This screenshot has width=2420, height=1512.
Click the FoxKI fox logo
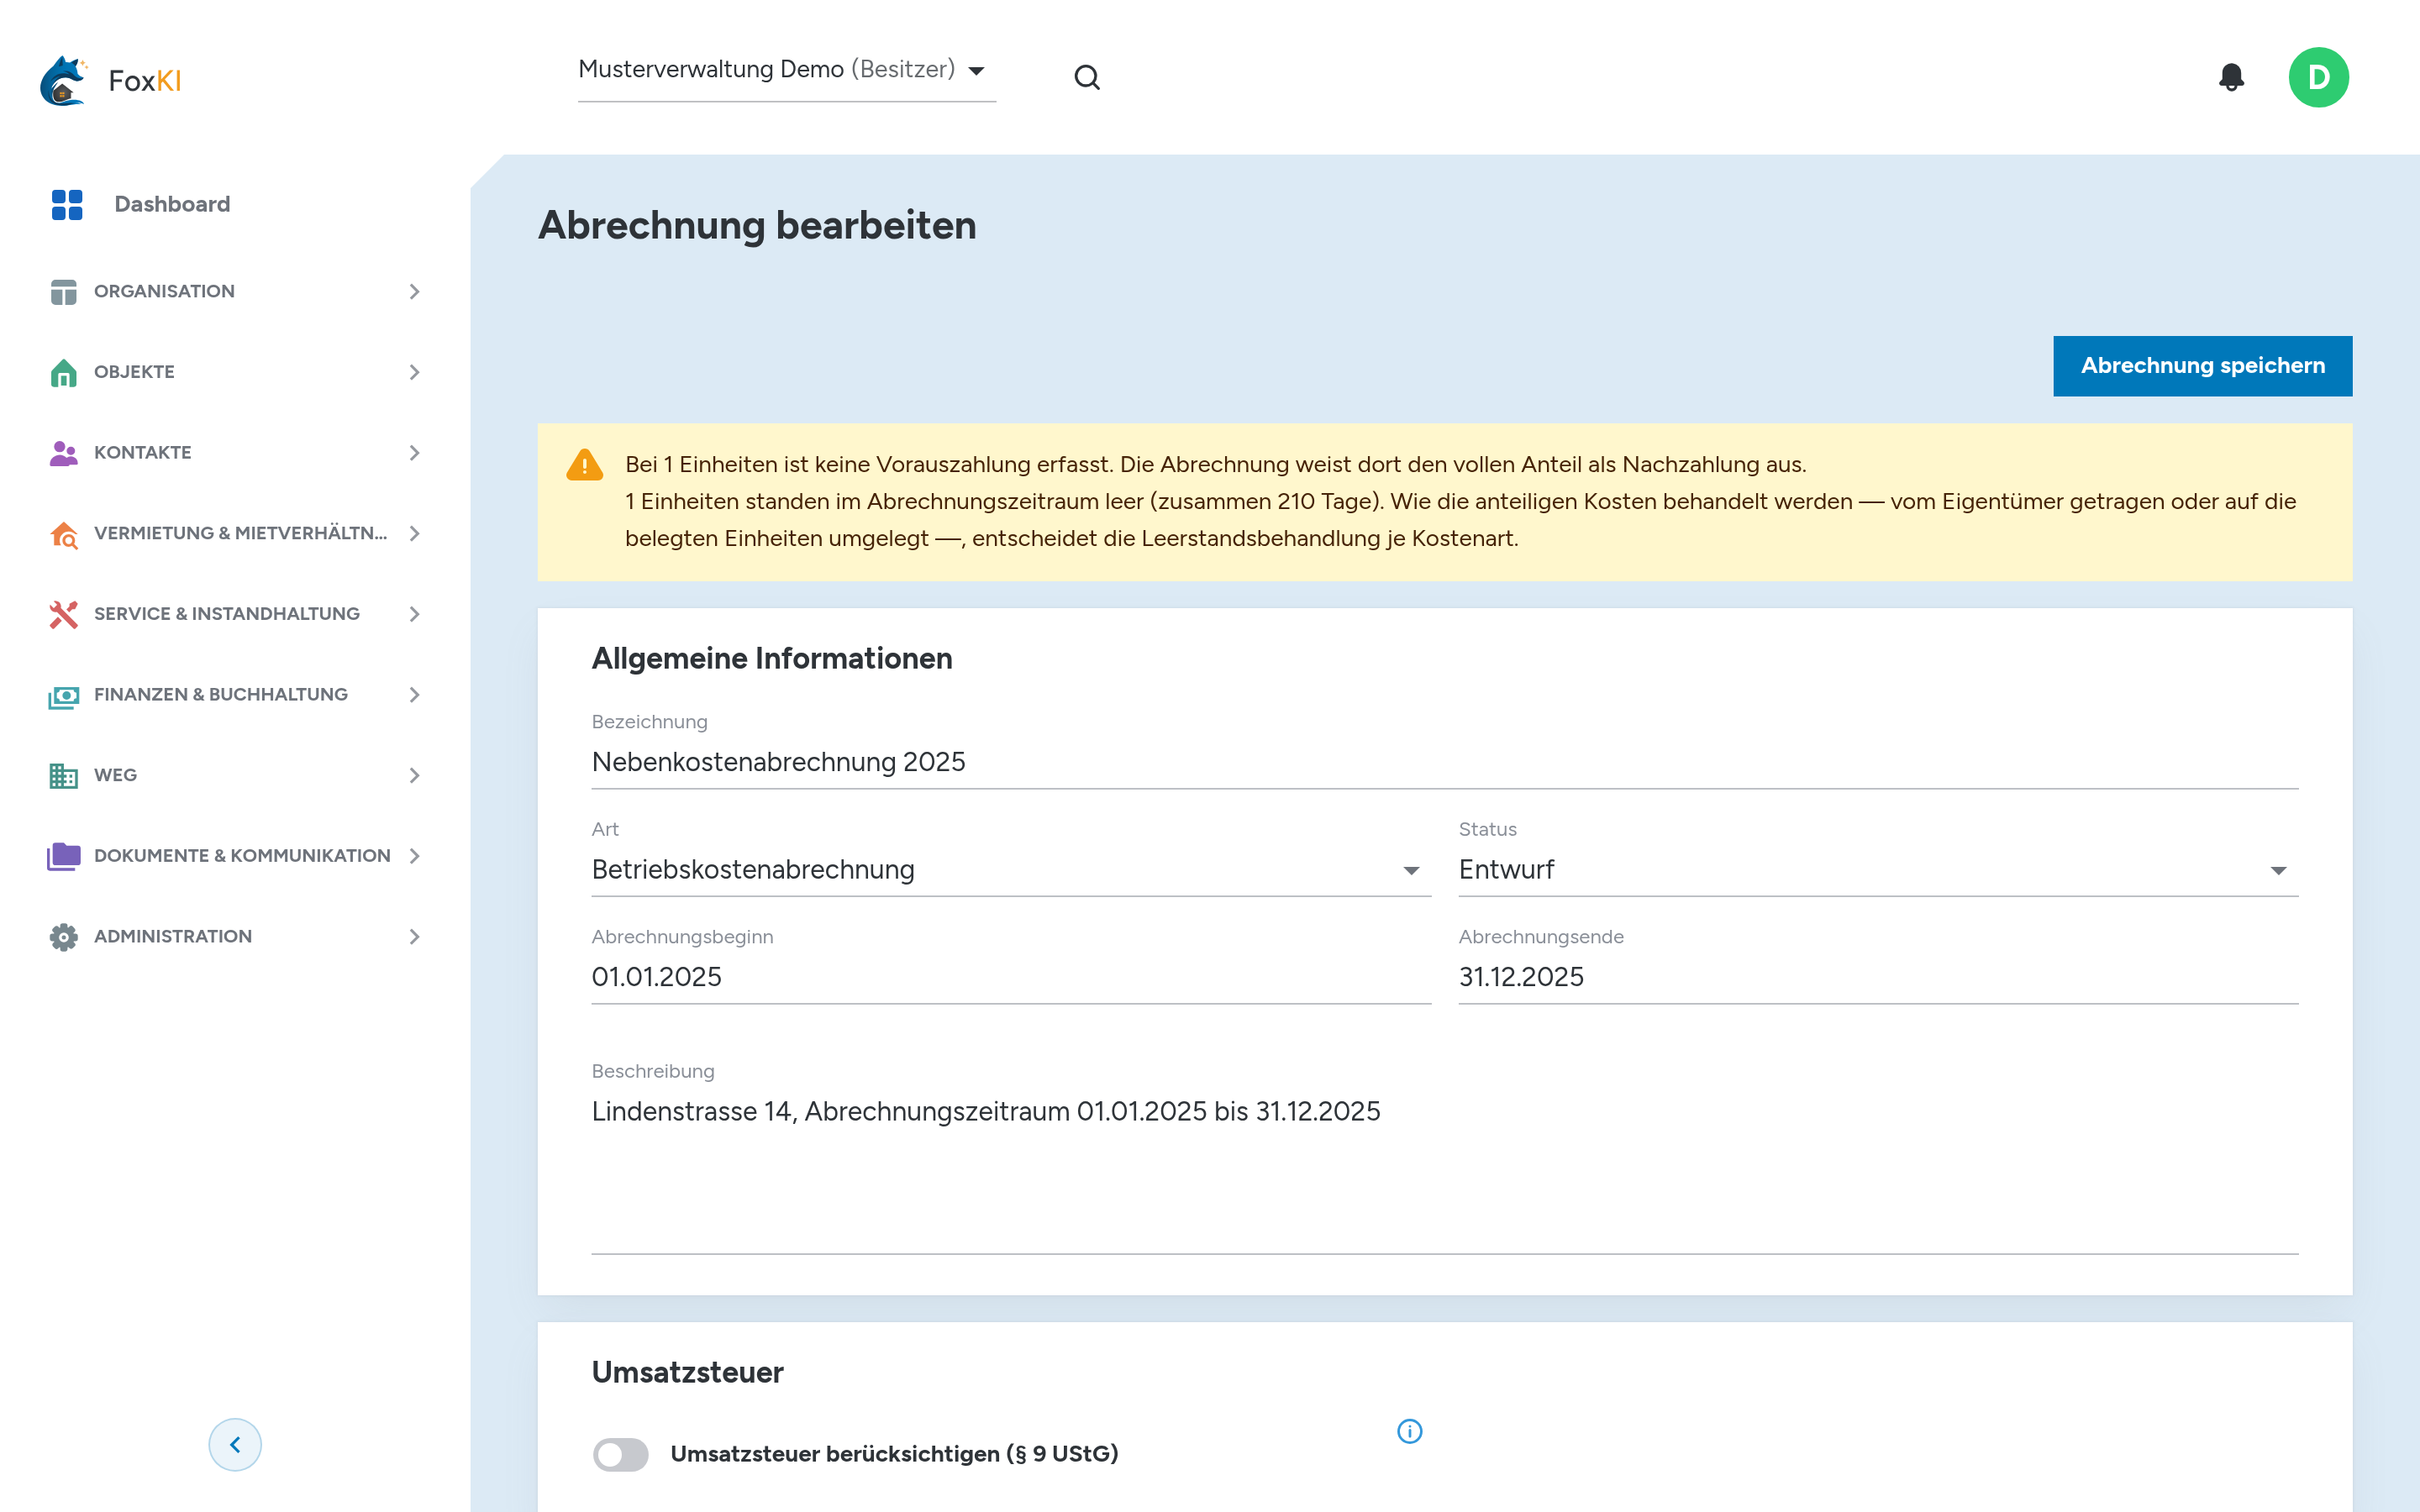pos(64,80)
